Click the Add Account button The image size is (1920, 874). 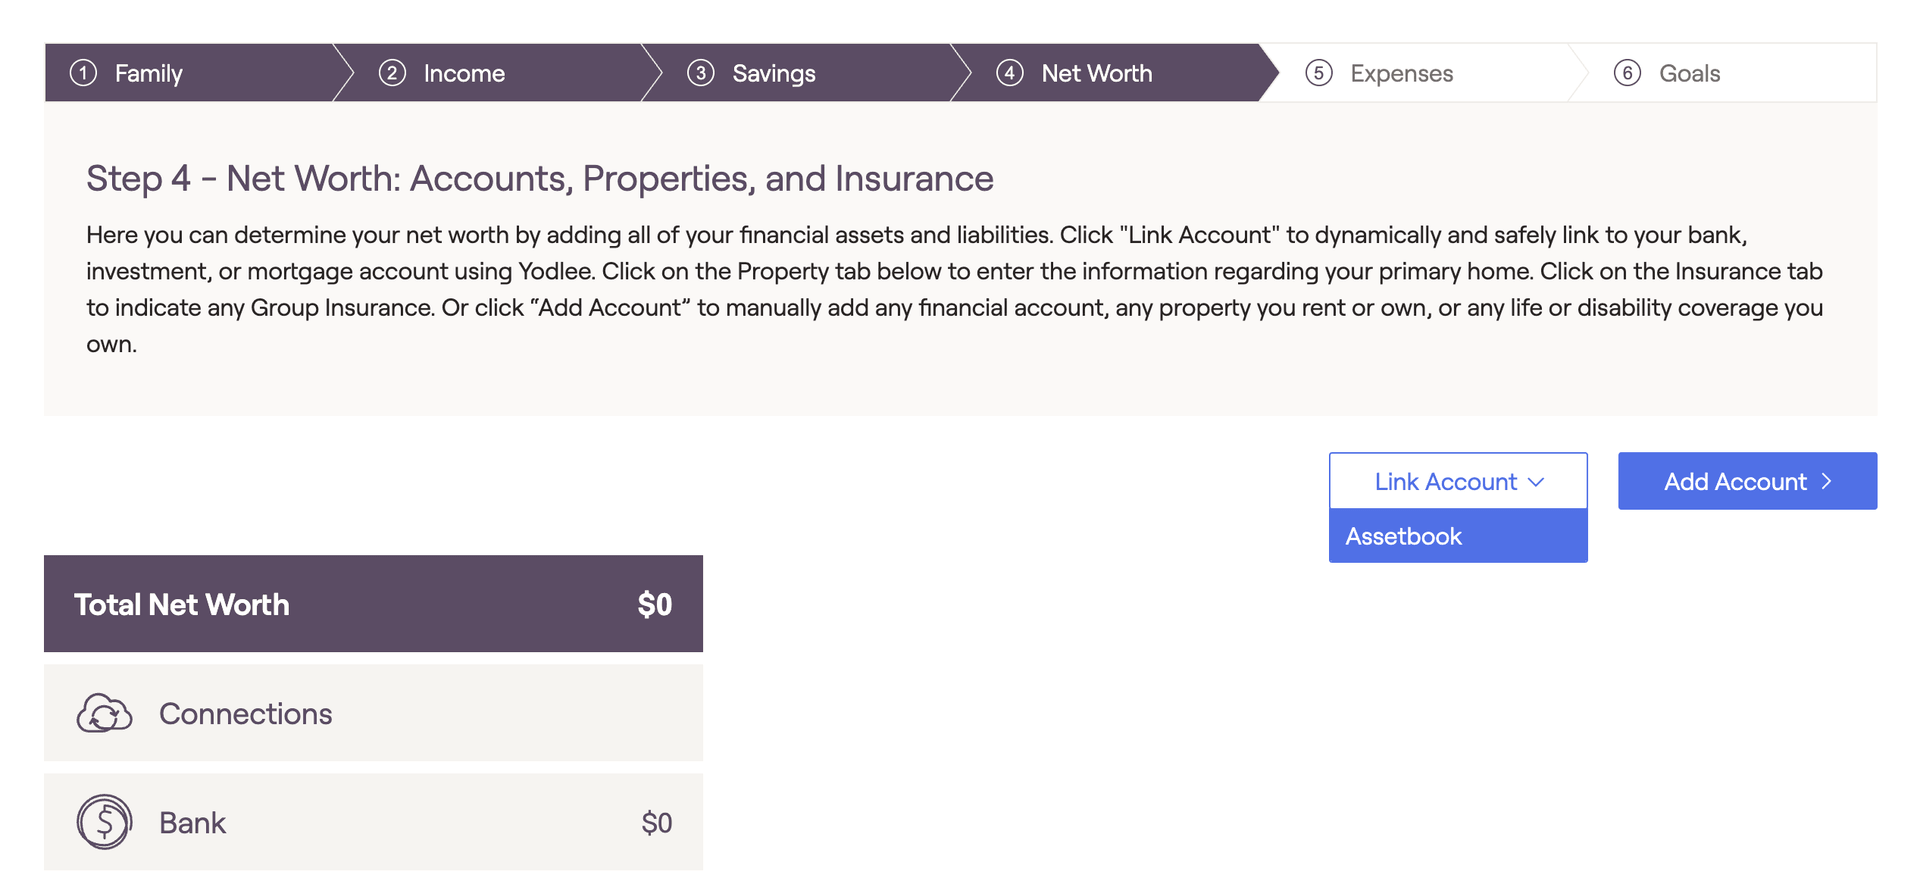click(1747, 481)
